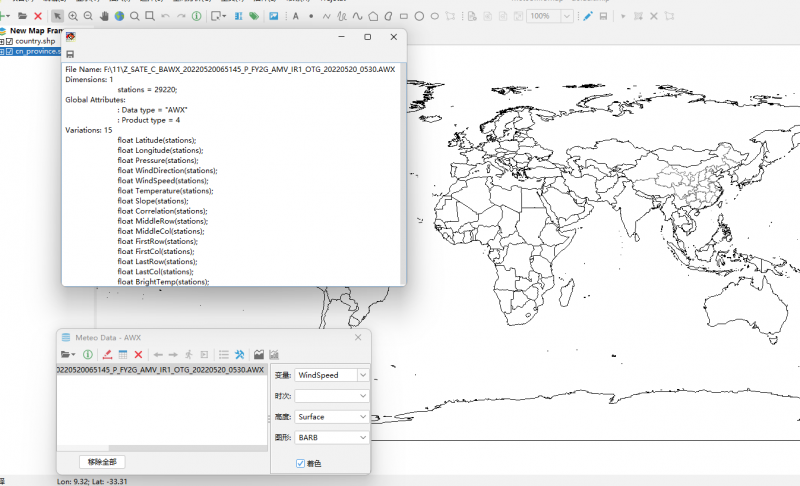Image resolution: width=800 pixels, height=486 pixels.
Task: Select the Zoom In tool
Action: [x=74, y=16]
